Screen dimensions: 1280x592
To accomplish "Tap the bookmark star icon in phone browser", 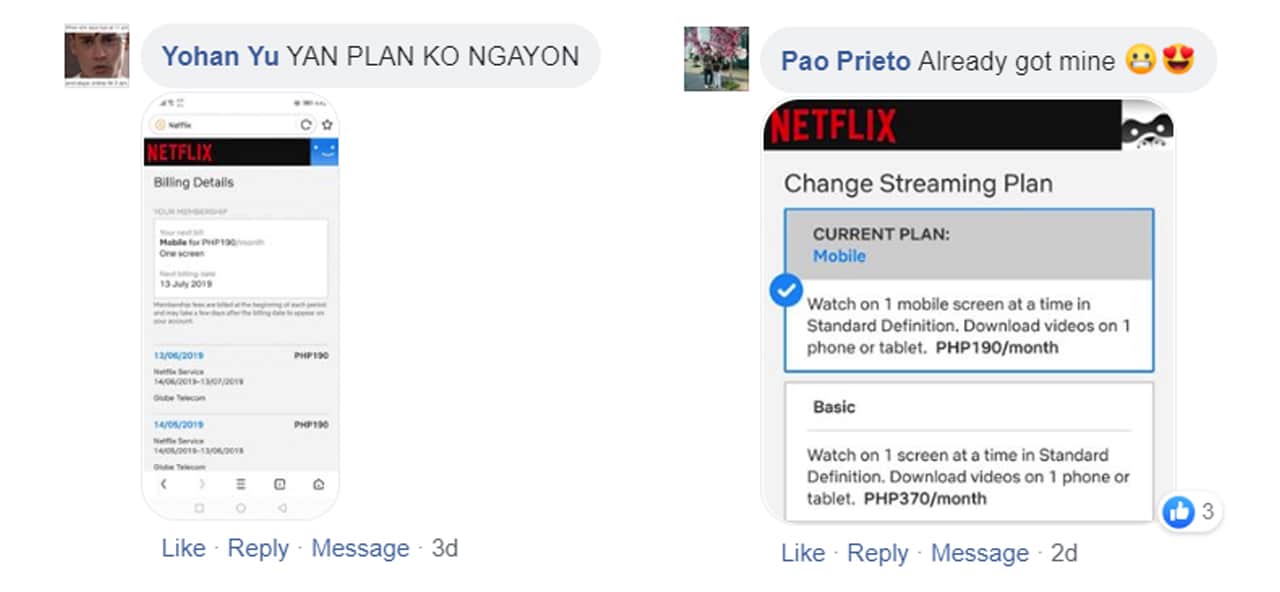I will [326, 125].
